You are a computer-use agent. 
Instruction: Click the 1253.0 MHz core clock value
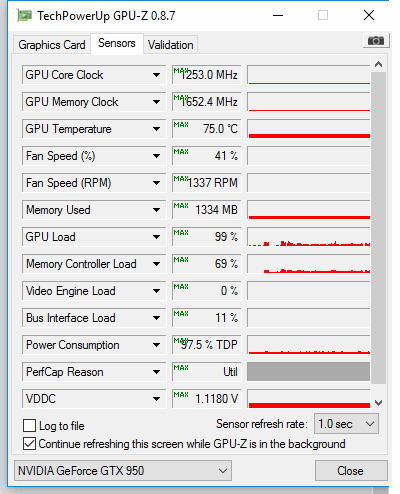point(206,75)
